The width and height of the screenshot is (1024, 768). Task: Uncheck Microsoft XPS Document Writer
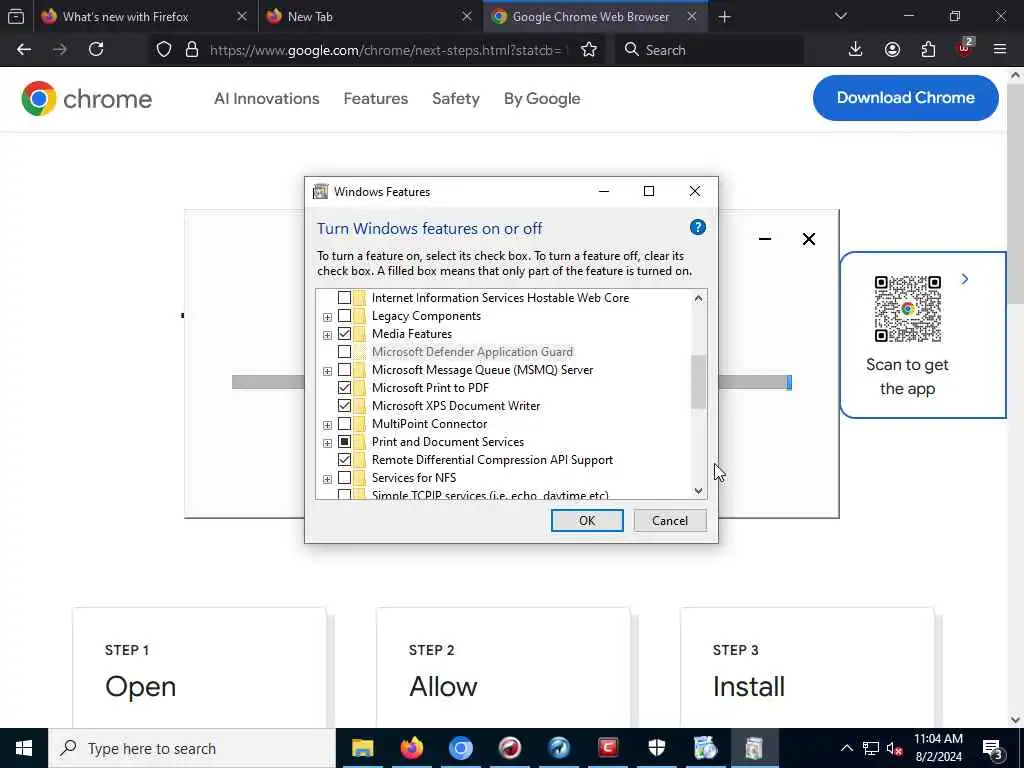click(x=344, y=406)
